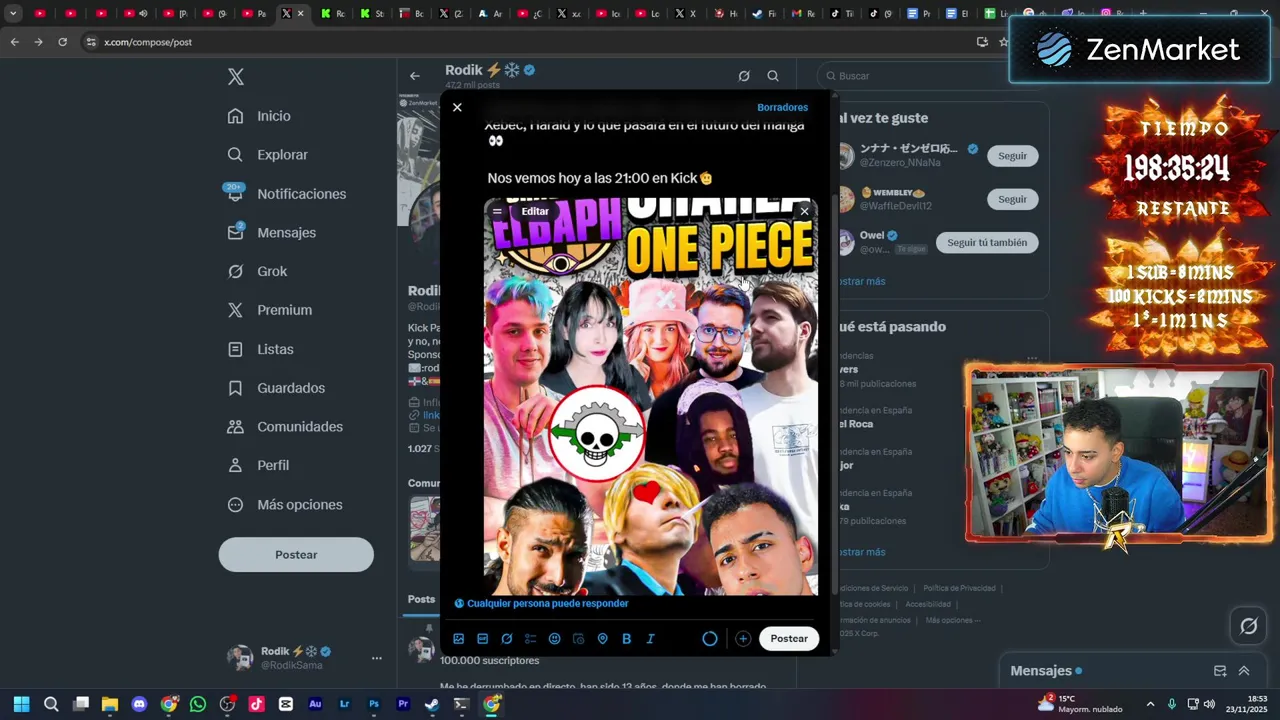Open WhatsApp from taskbar

[198, 704]
